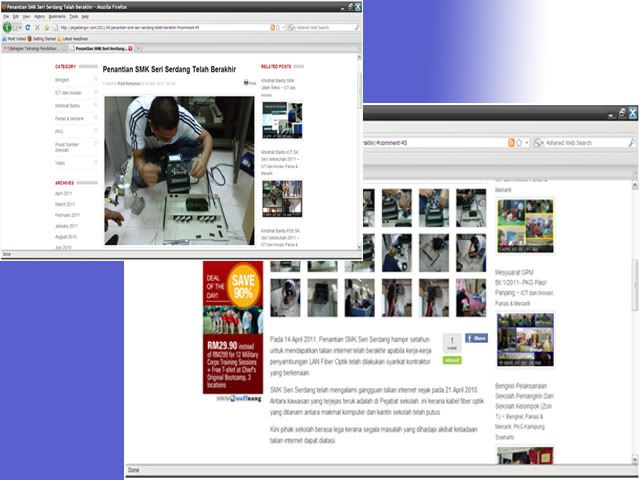This screenshot has height=480, width=640.
Task: Close the Penantian SMK Seri Serdang tab
Action: click(130, 49)
